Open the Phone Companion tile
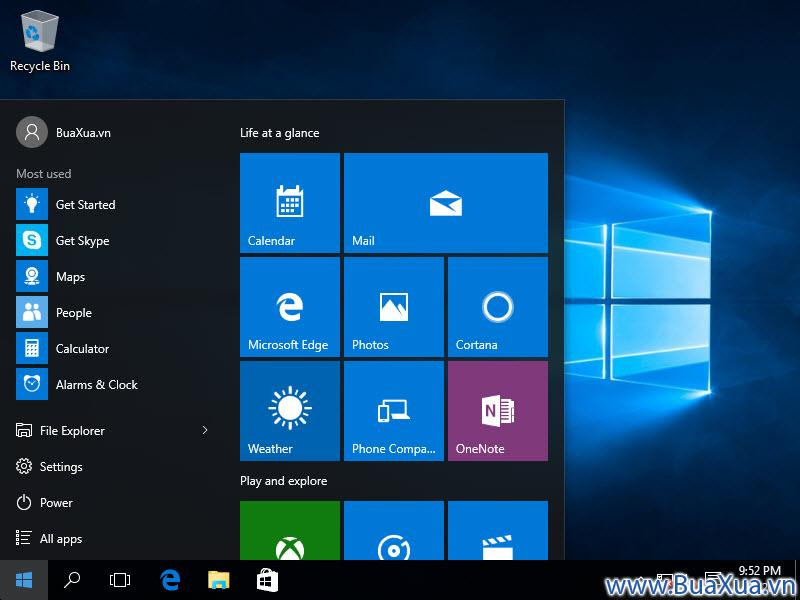Image resolution: width=800 pixels, height=600 pixels. [x=394, y=411]
